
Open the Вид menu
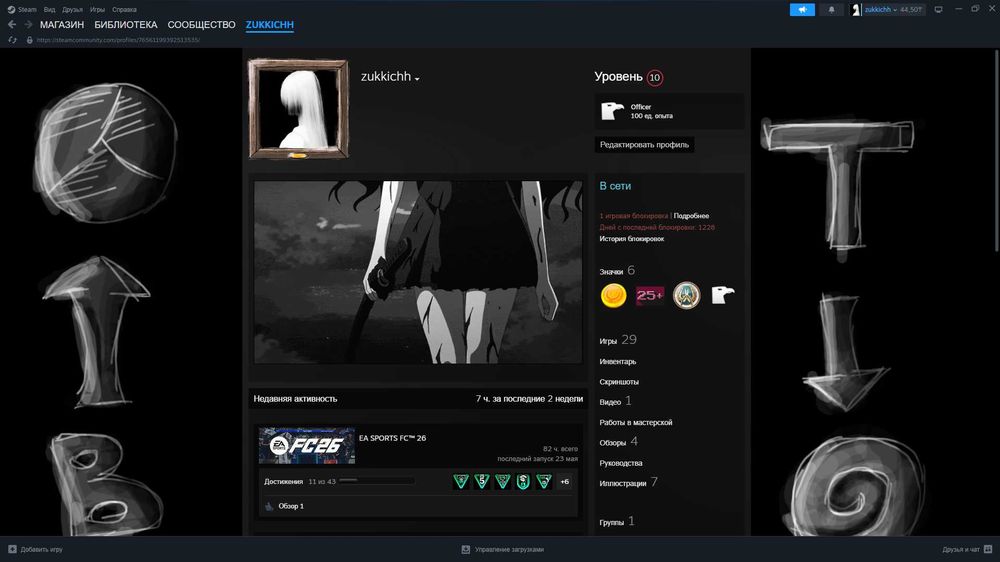point(49,10)
